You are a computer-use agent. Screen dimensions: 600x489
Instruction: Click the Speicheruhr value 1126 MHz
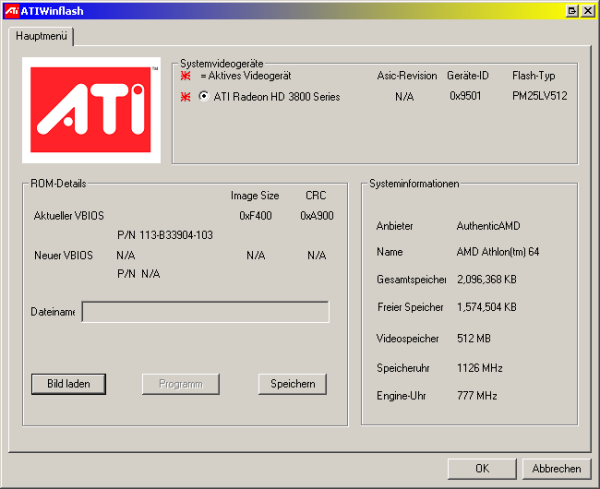coord(480,368)
